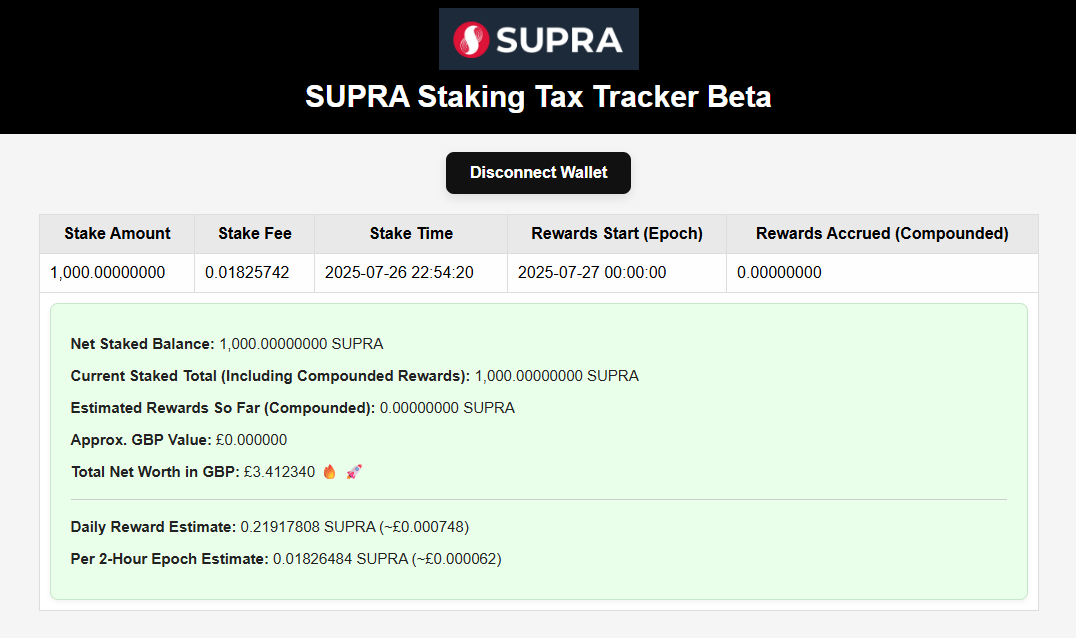
Task: Click the Stake Time column header
Action: [411, 234]
